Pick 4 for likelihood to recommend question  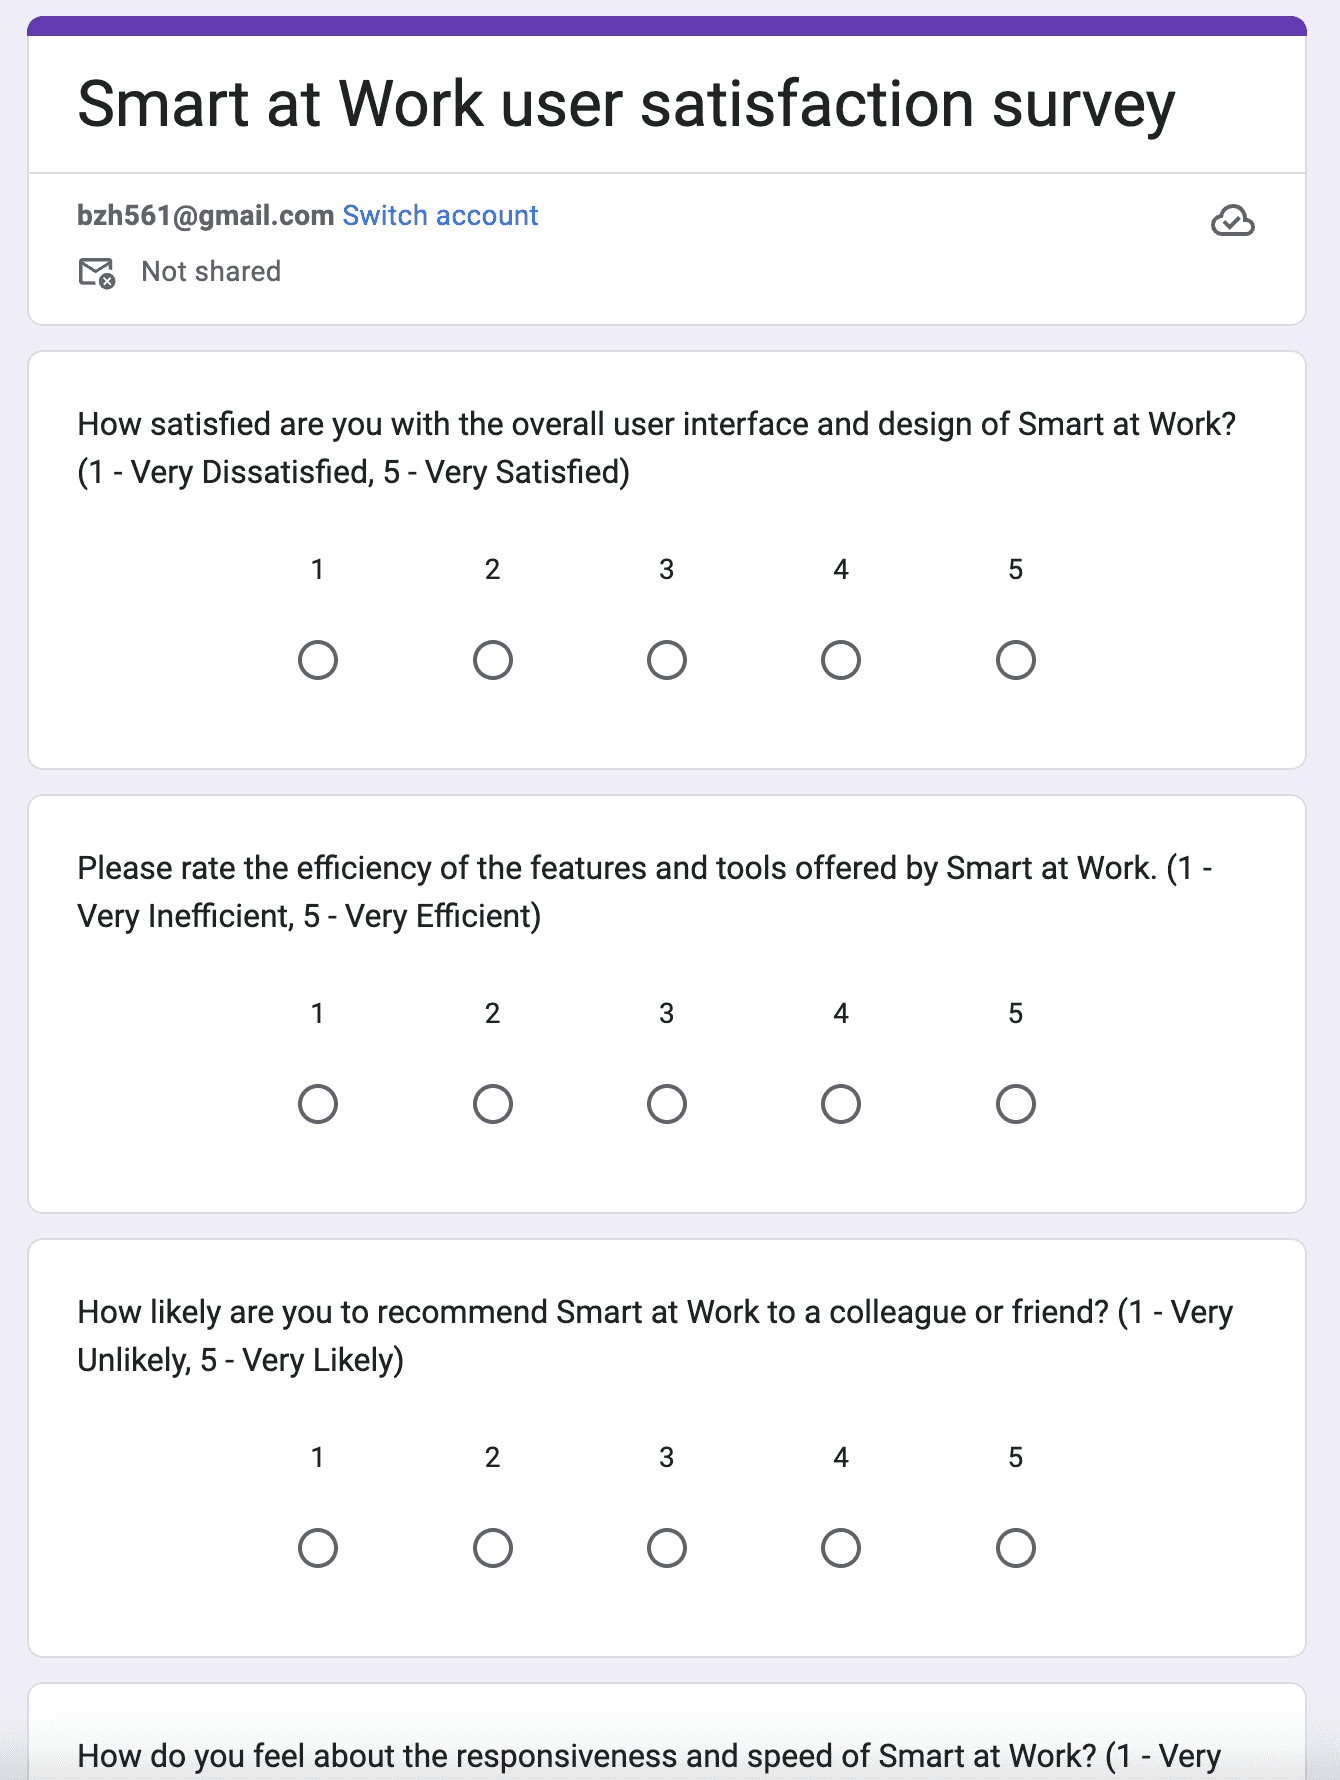coord(841,1548)
